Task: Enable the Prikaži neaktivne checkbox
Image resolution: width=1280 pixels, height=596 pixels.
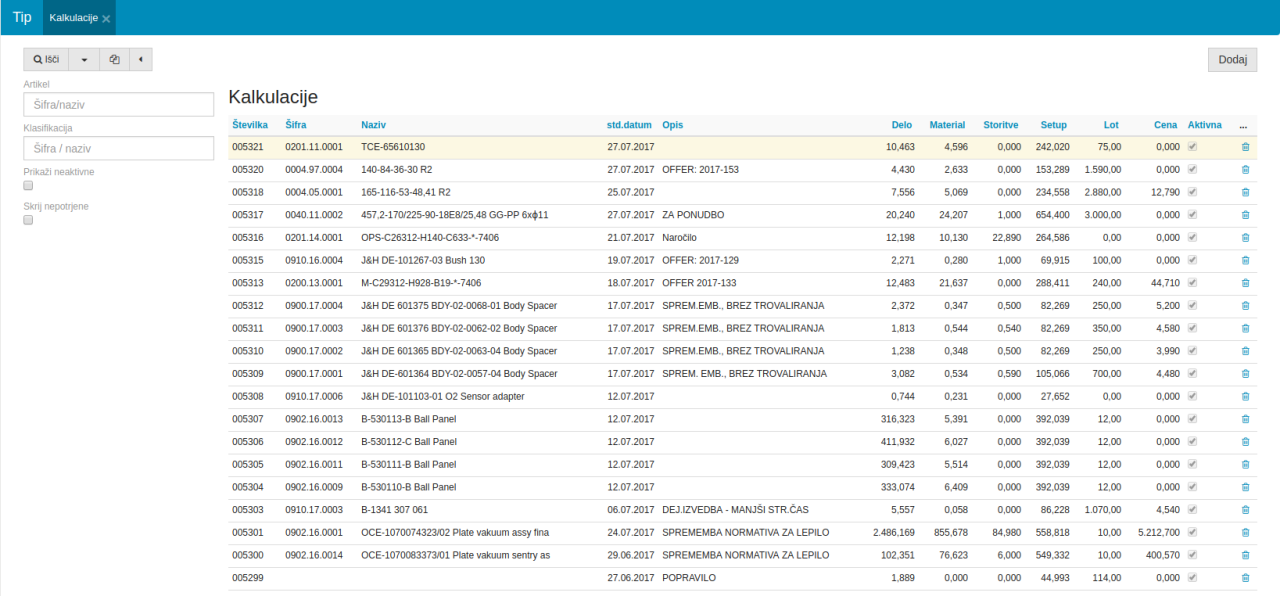Action: (x=28, y=186)
